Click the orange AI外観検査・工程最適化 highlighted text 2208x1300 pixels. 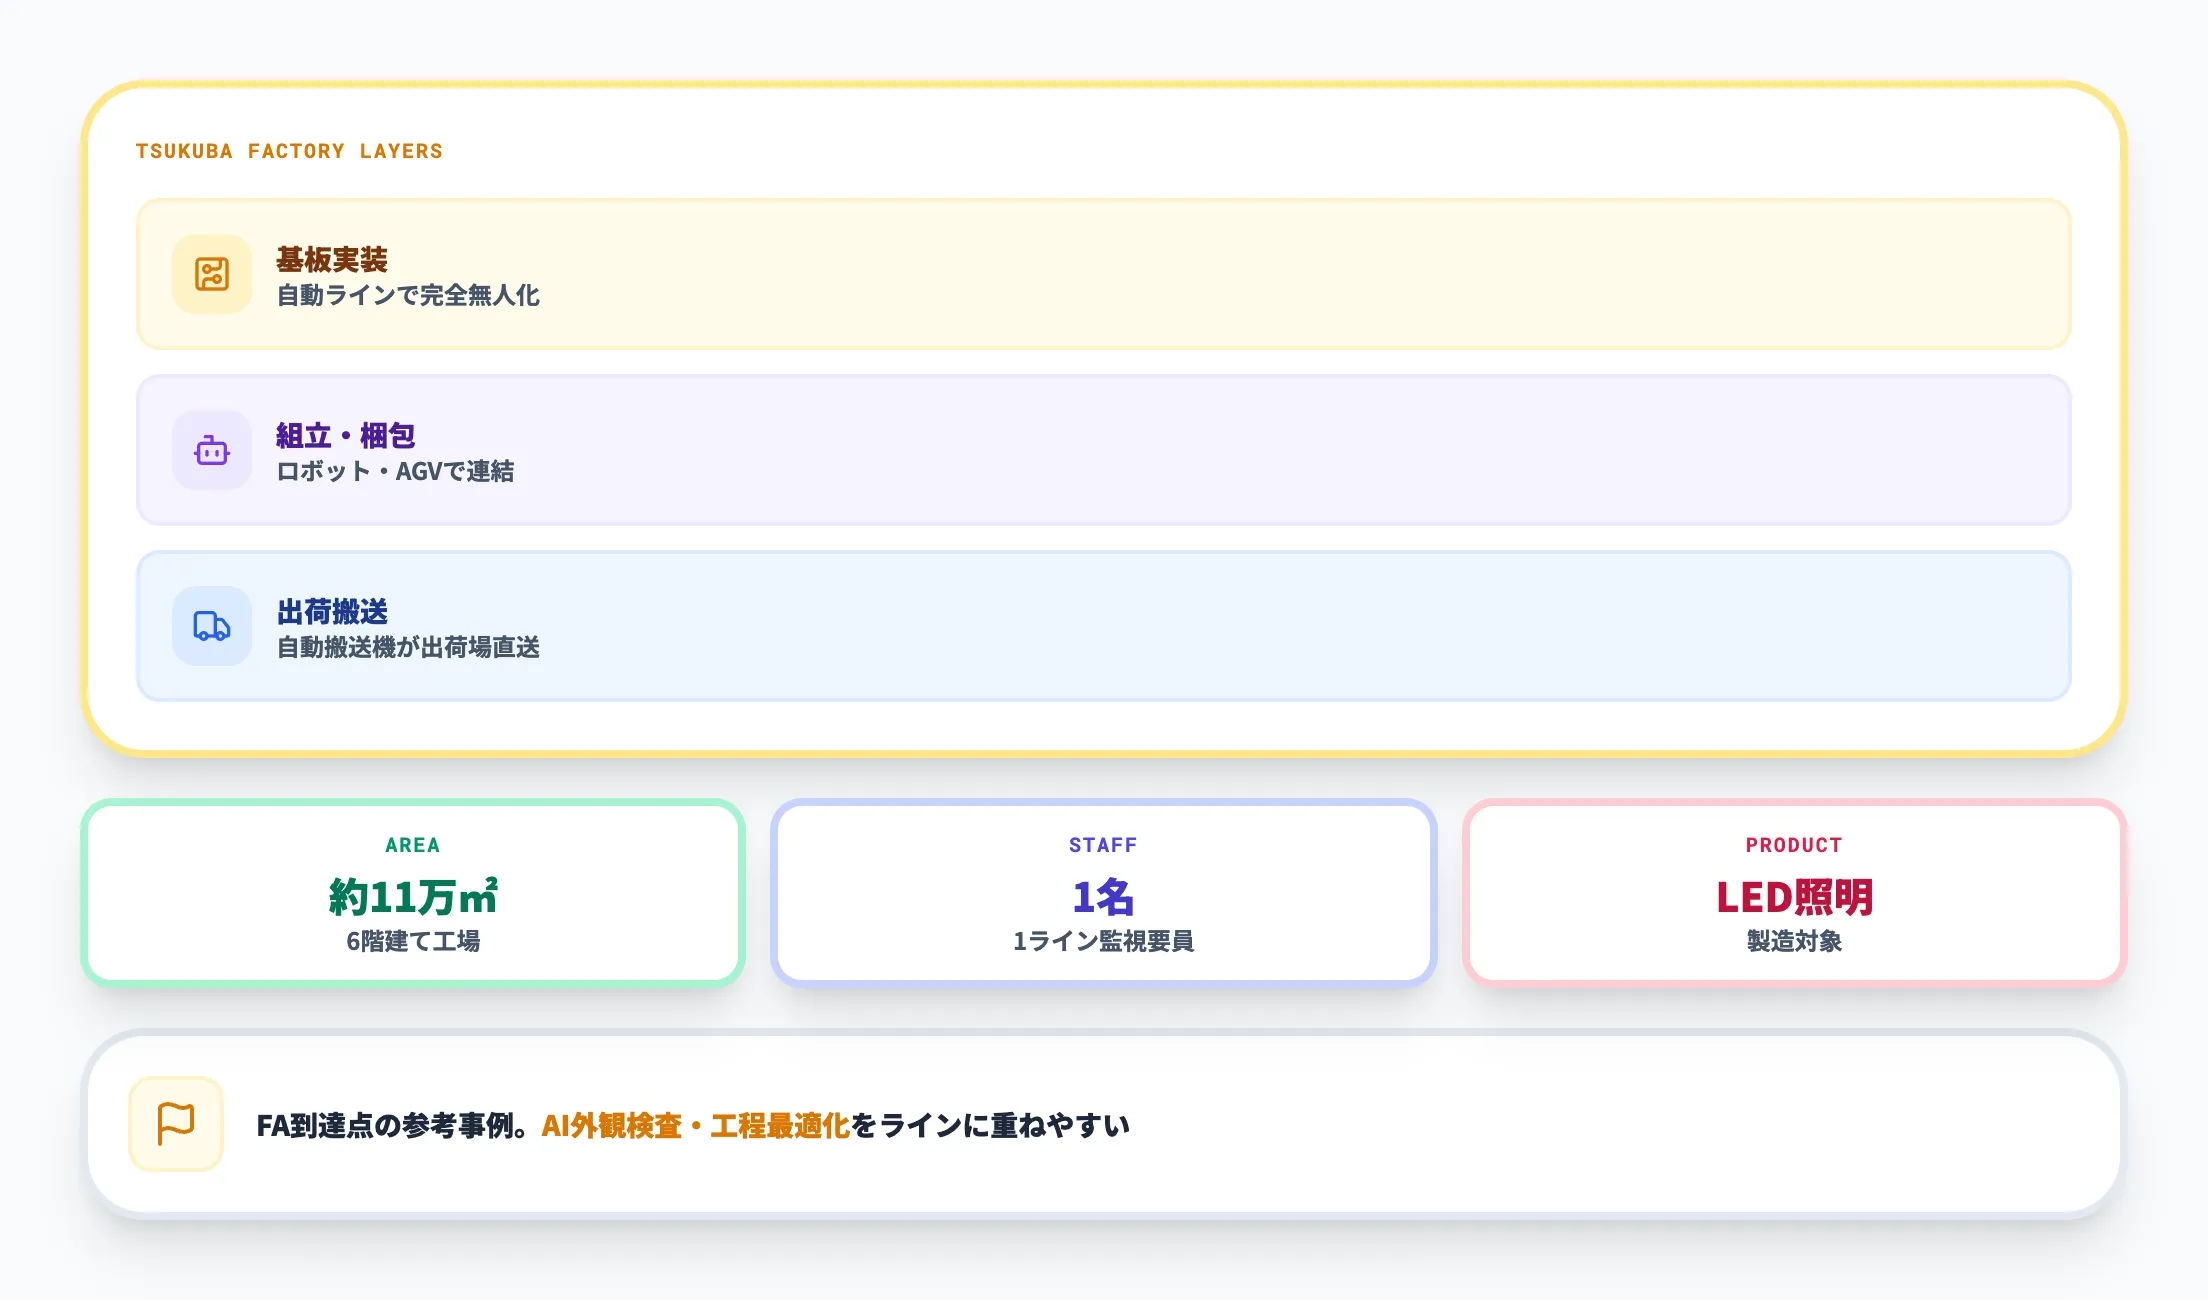695,1126
